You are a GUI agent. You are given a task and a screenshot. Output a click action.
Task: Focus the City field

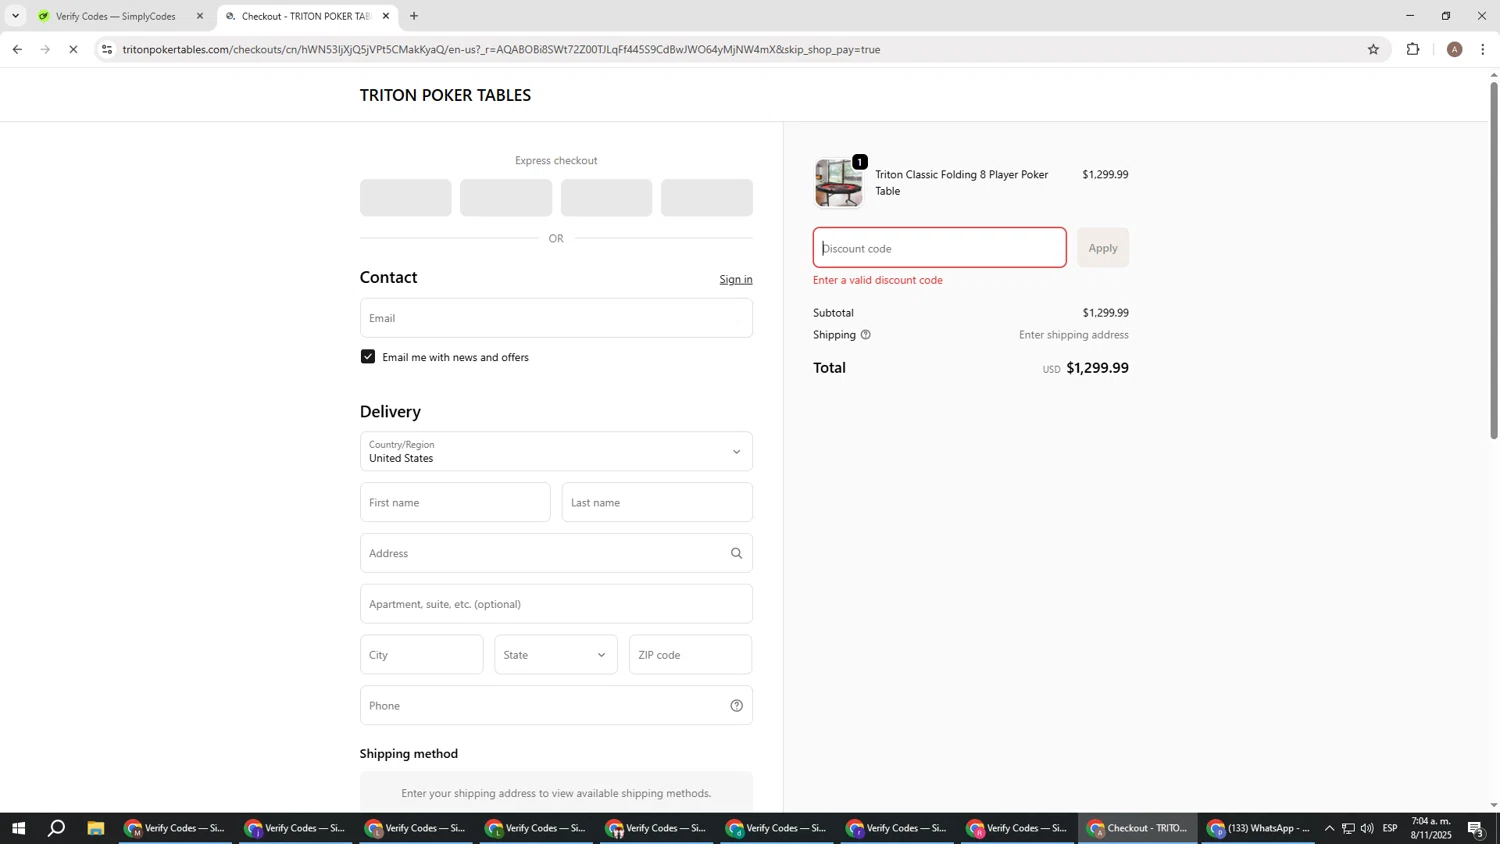click(421, 655)
